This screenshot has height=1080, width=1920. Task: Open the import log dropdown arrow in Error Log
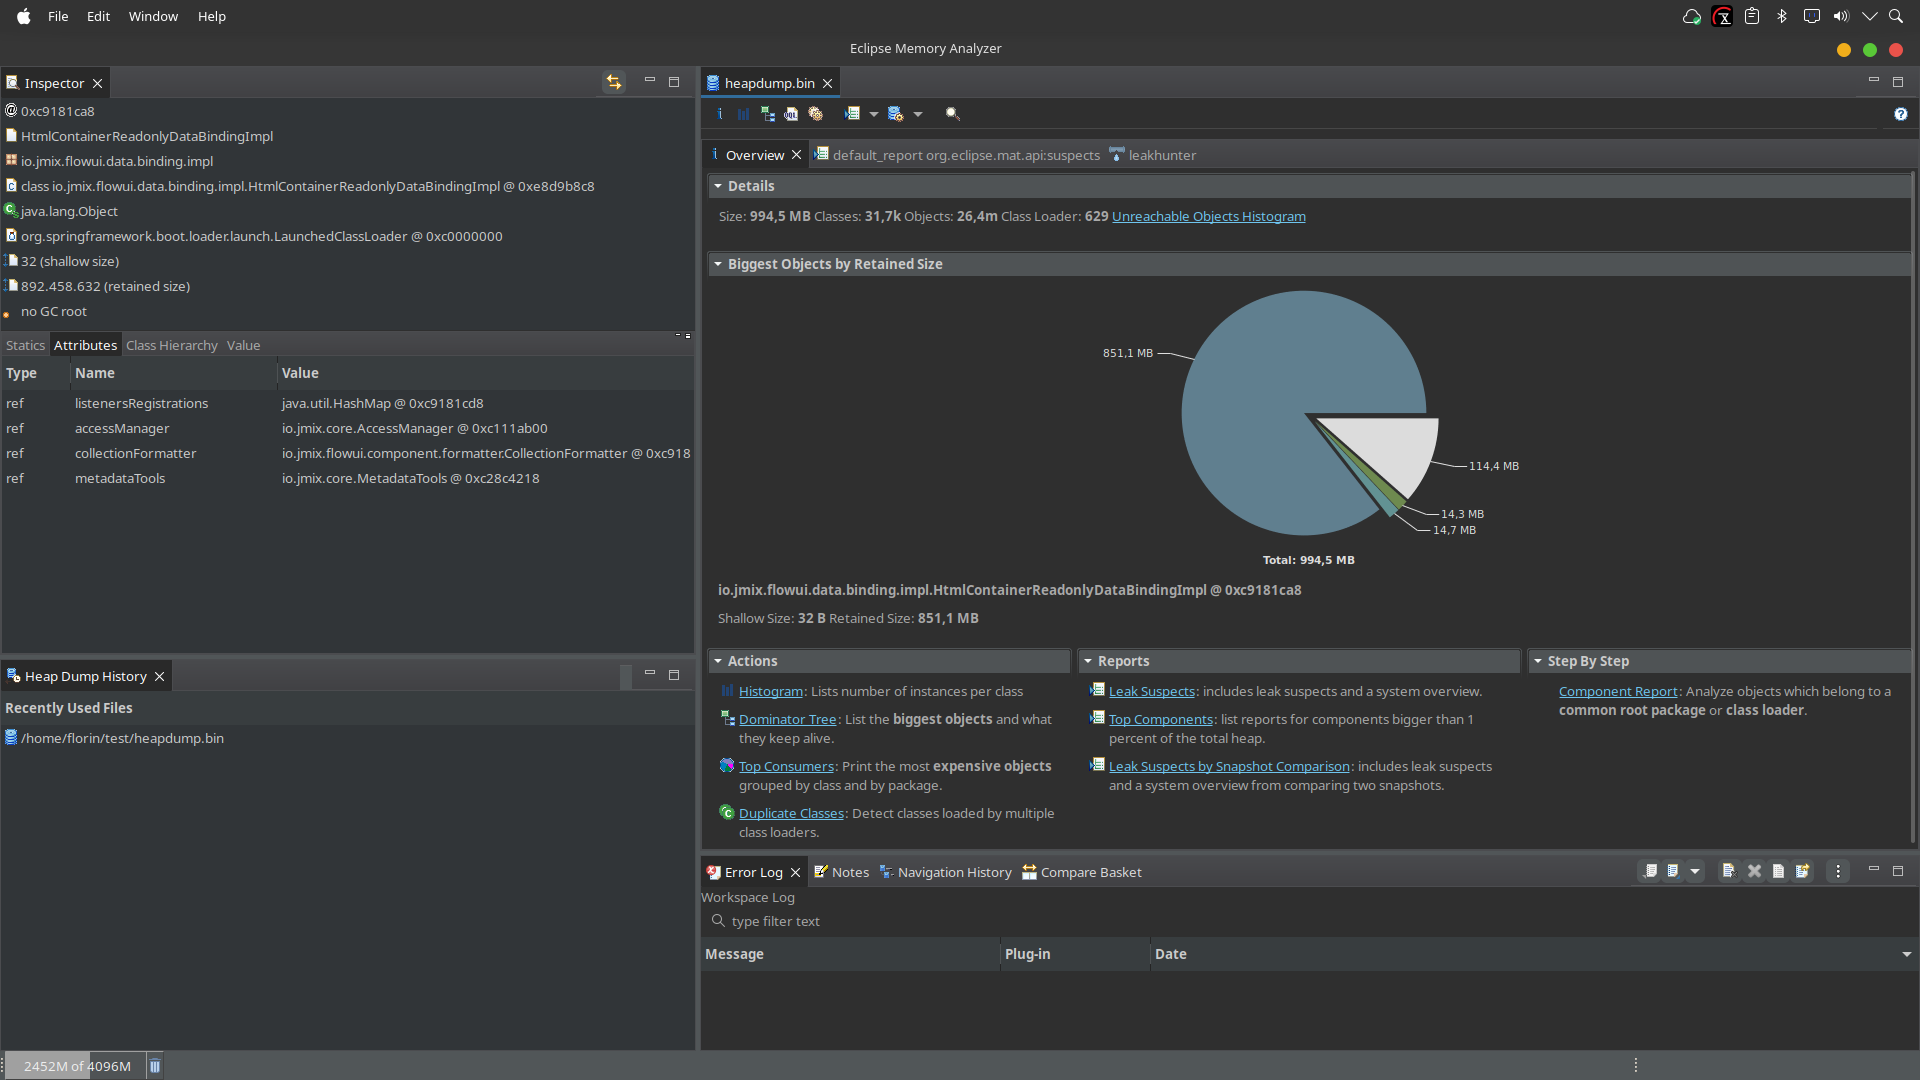[x=1695, y=871]
